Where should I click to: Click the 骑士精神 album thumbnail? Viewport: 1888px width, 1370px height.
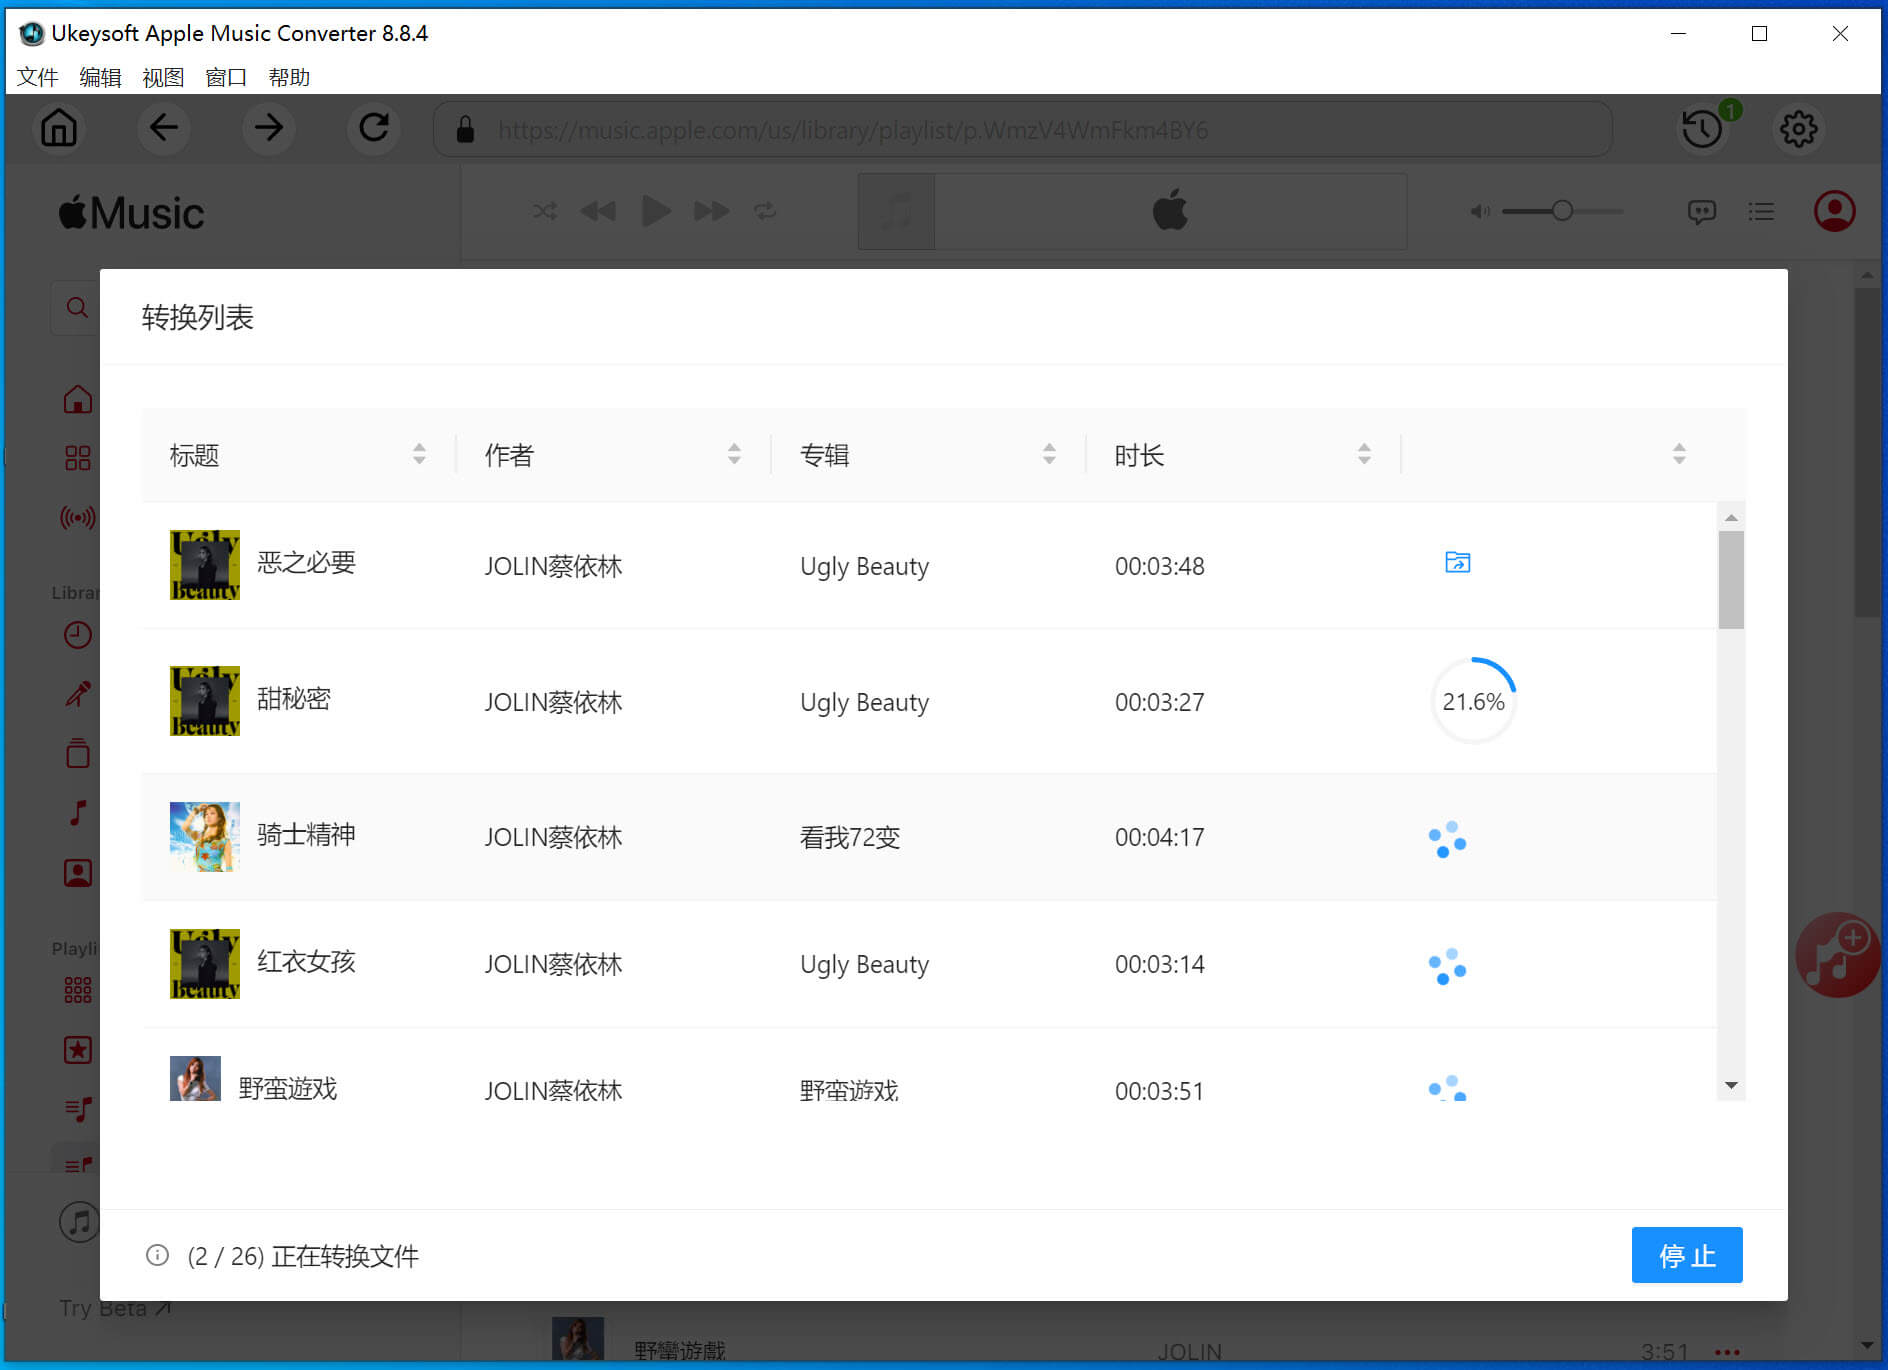(x=205, y=837)
